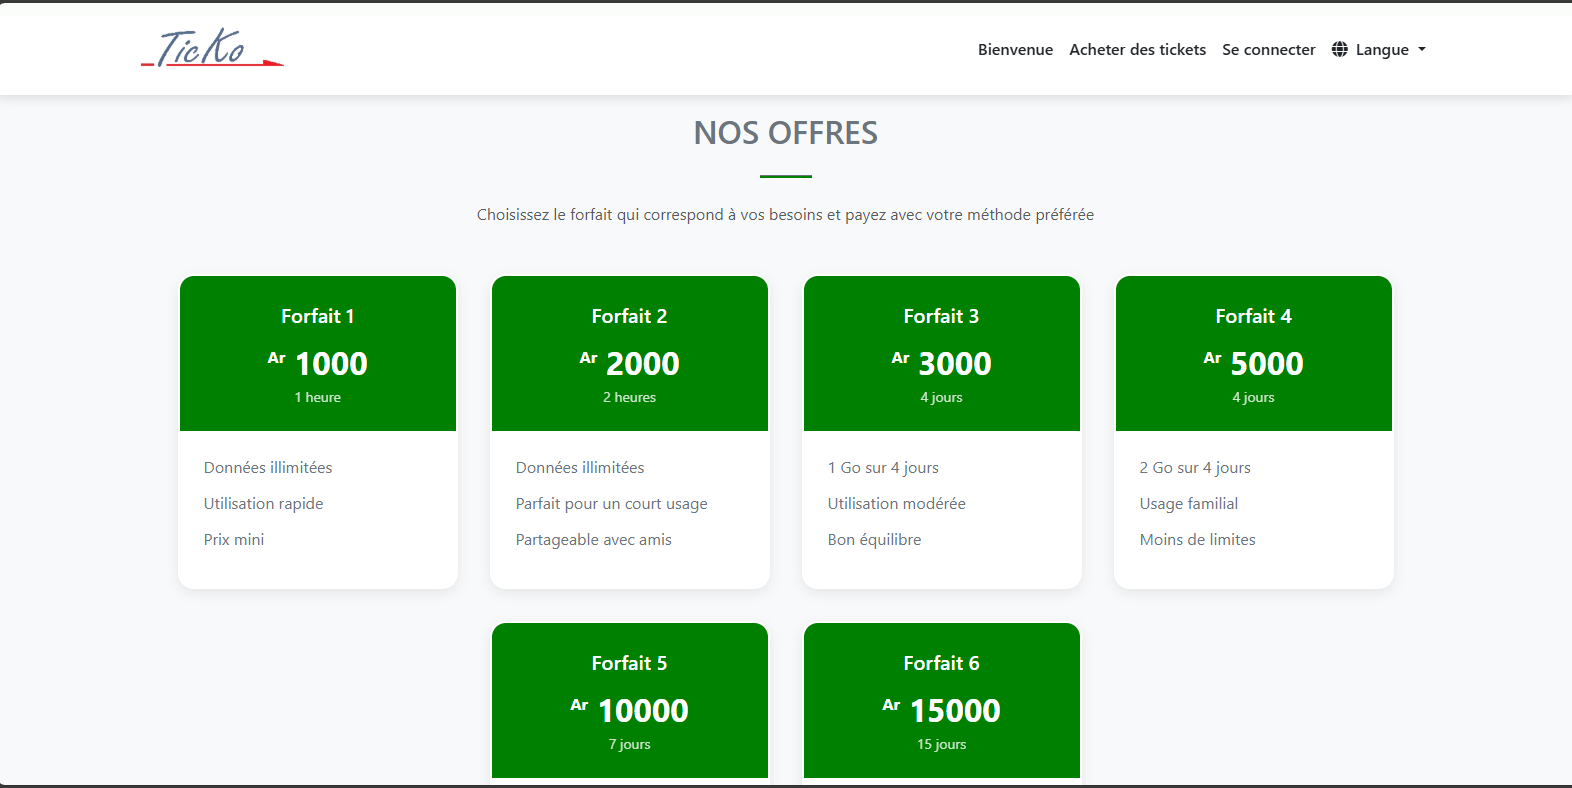Choose the Forfait 2 card title

(629, 316)
